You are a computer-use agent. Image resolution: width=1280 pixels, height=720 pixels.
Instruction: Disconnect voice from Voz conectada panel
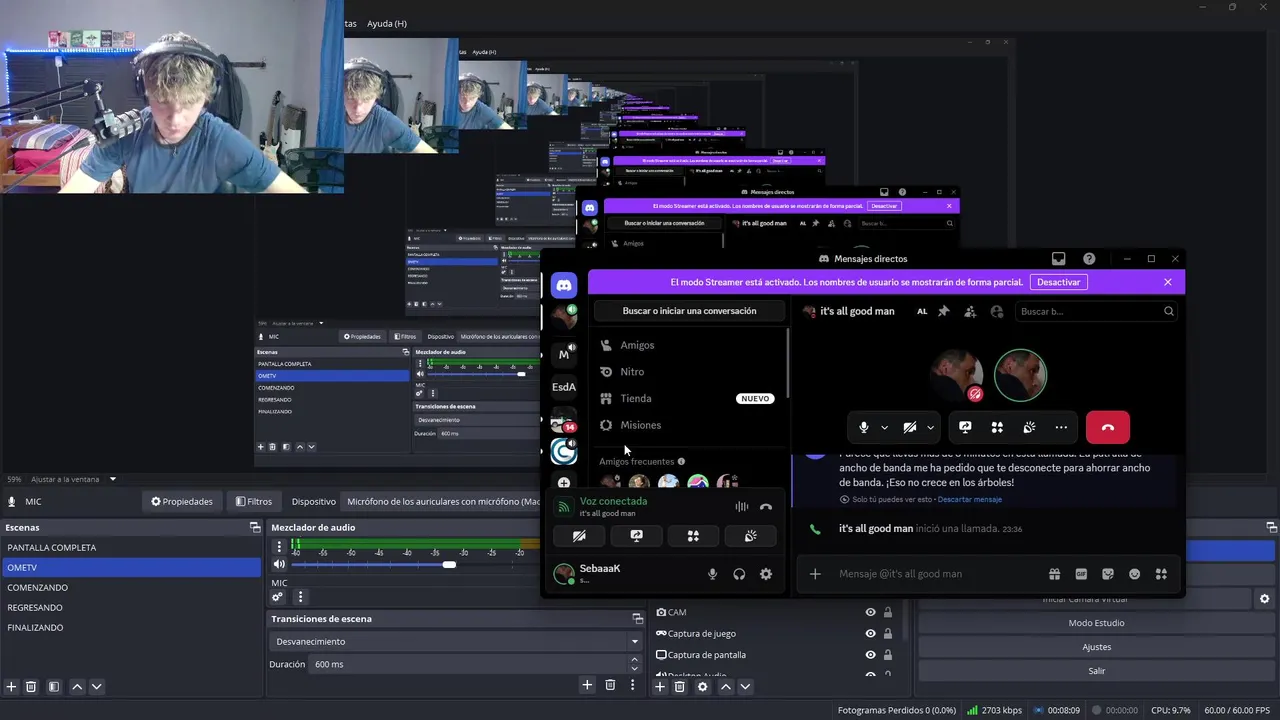[766, 507]
